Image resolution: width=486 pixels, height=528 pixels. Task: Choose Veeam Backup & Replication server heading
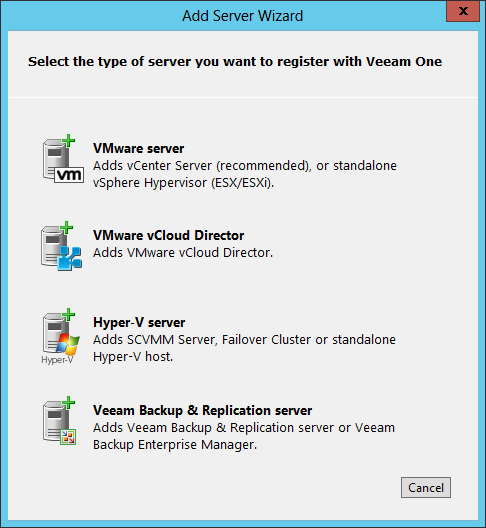tap(202, 410)
